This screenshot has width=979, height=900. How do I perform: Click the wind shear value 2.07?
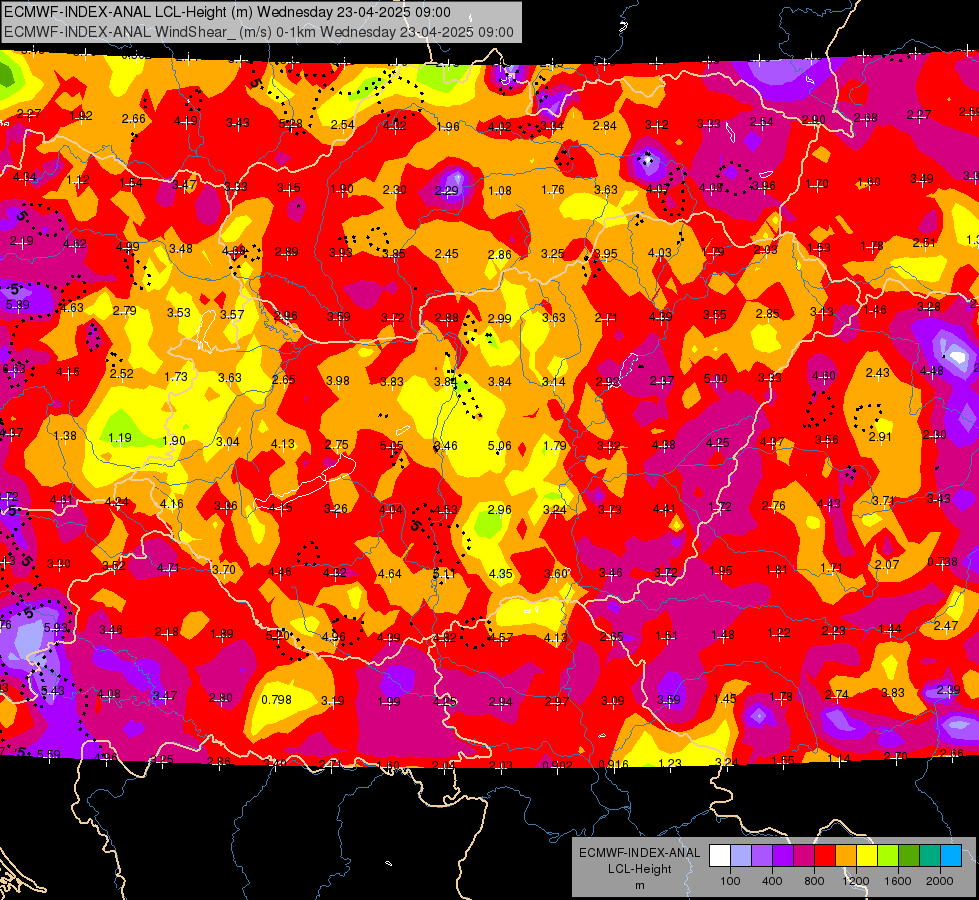click(x=887, y=565)
